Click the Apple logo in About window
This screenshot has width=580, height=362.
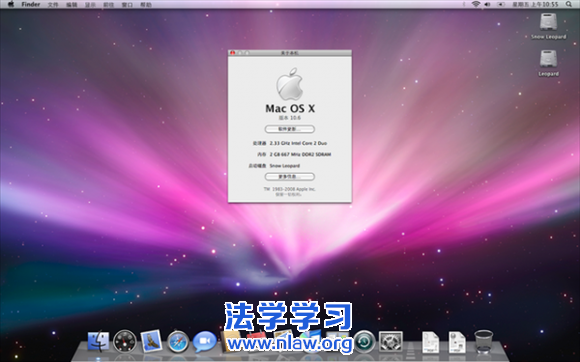290,84
